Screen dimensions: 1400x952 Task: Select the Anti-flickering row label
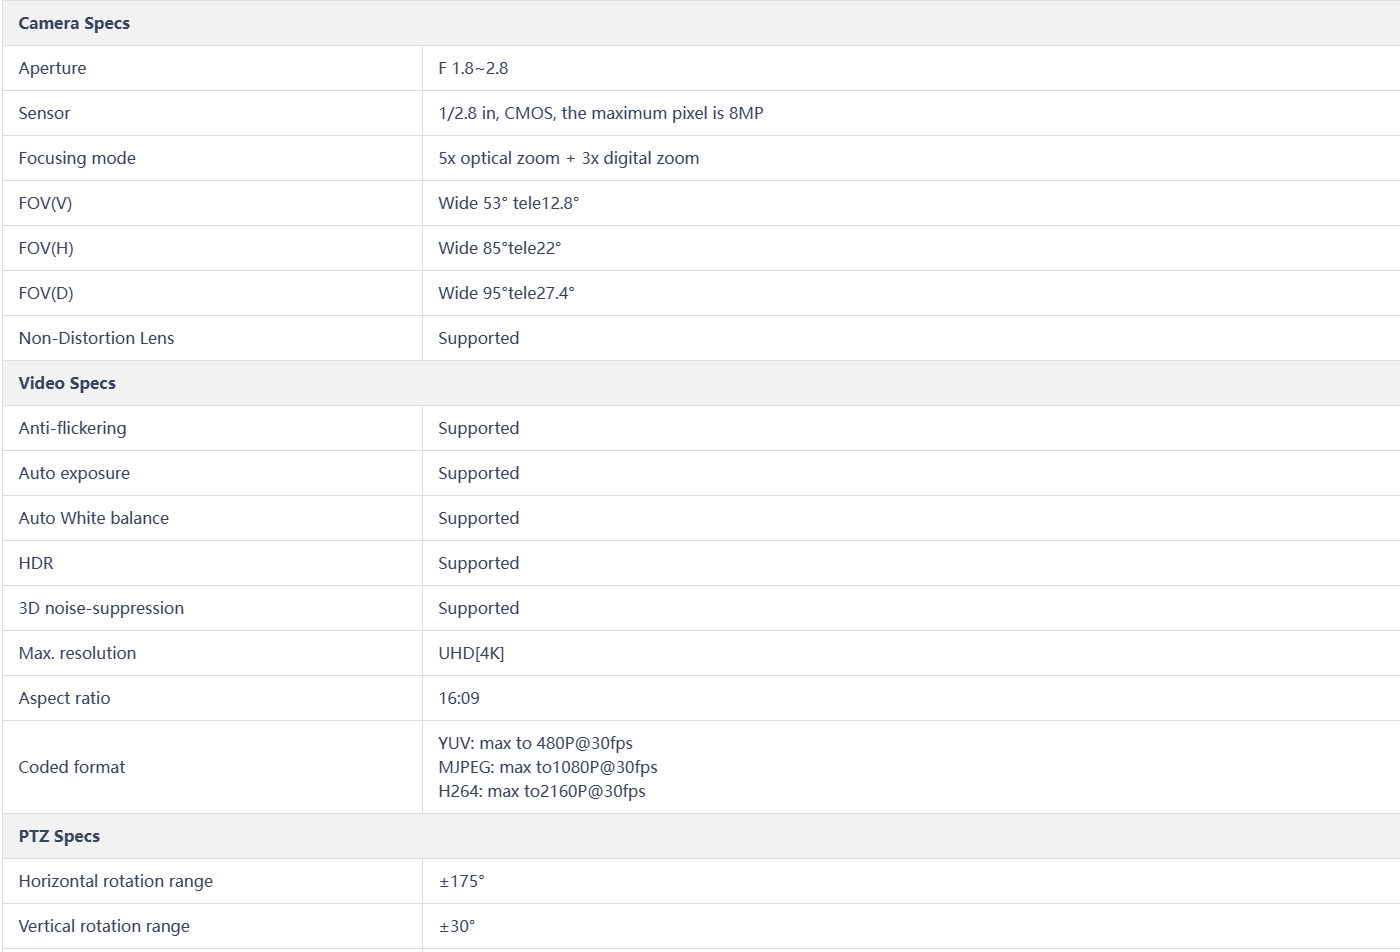(72, 428)
